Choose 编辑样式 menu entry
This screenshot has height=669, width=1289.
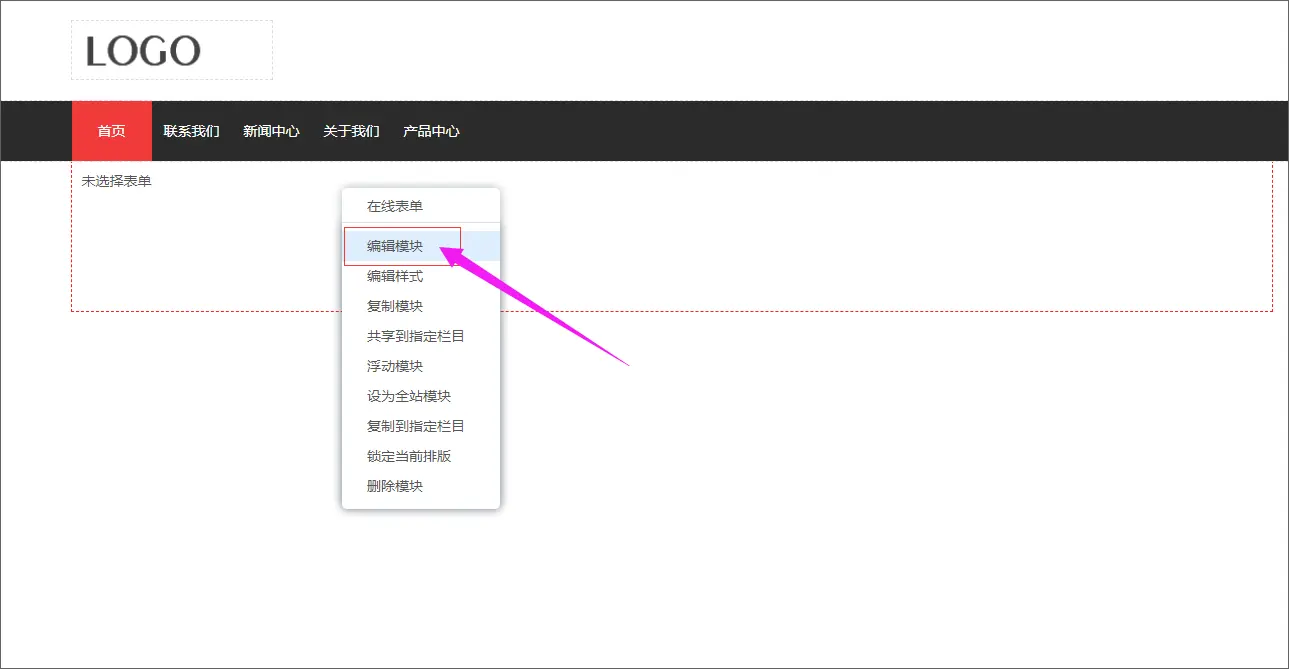point(395,276)
